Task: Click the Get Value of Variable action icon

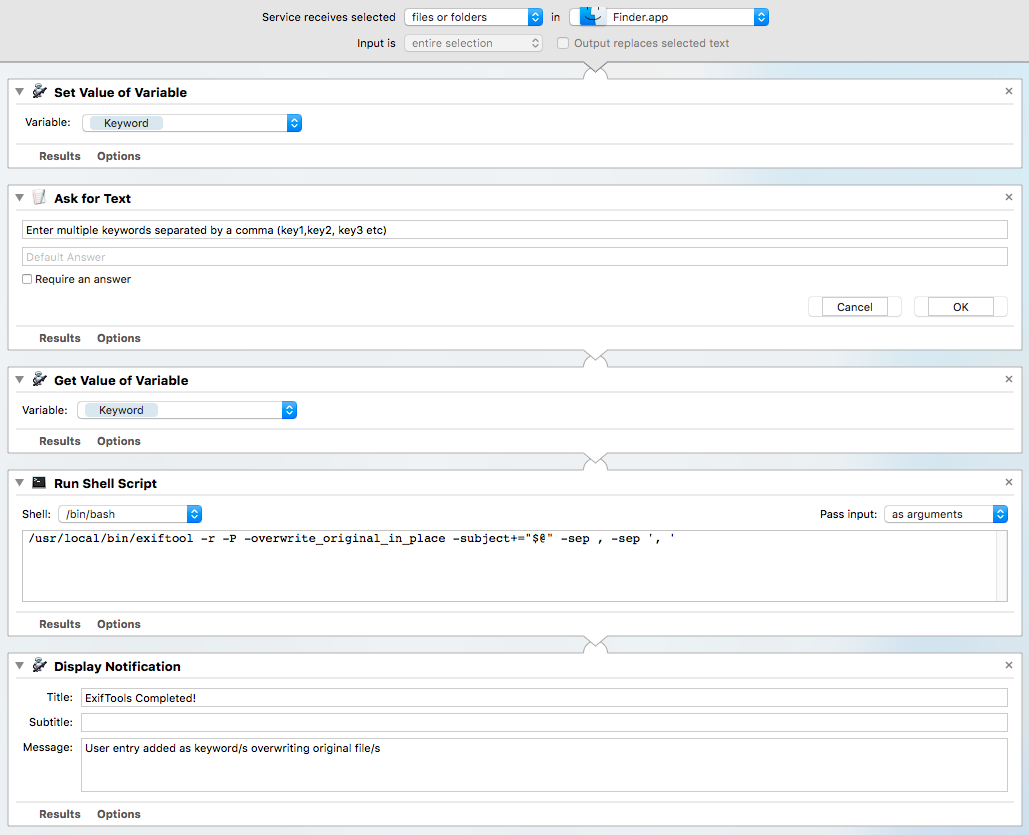Action: 39,379
